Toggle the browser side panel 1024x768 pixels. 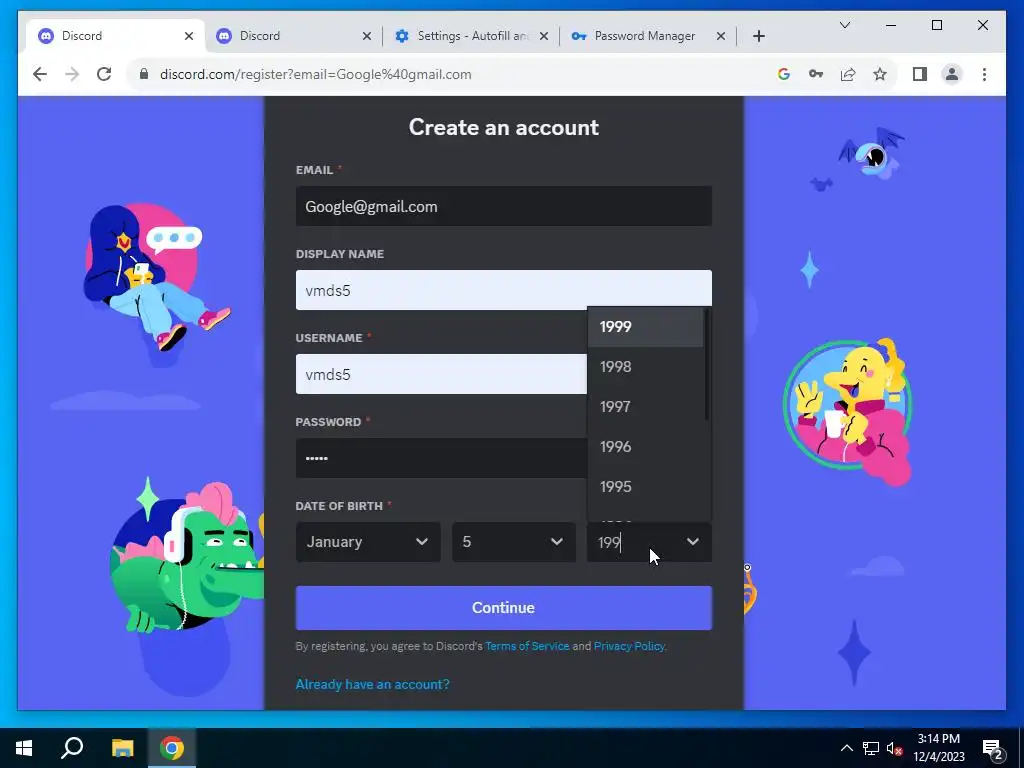tap(920, 74)
